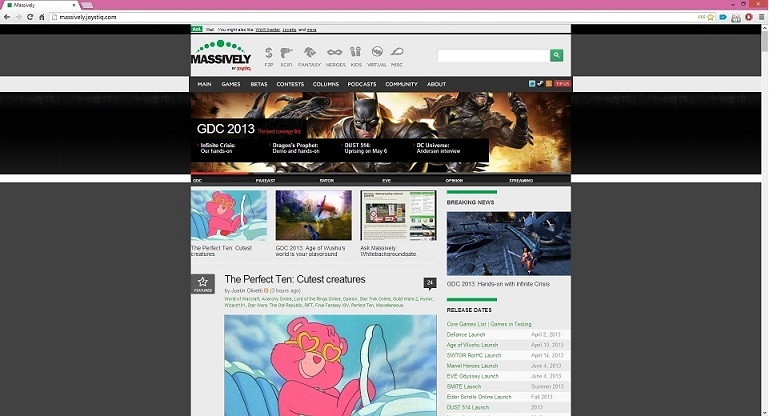The image size is (769, 416).
Task: Click the Age of Wushu thumbnail image
Action: click(314, 215)
